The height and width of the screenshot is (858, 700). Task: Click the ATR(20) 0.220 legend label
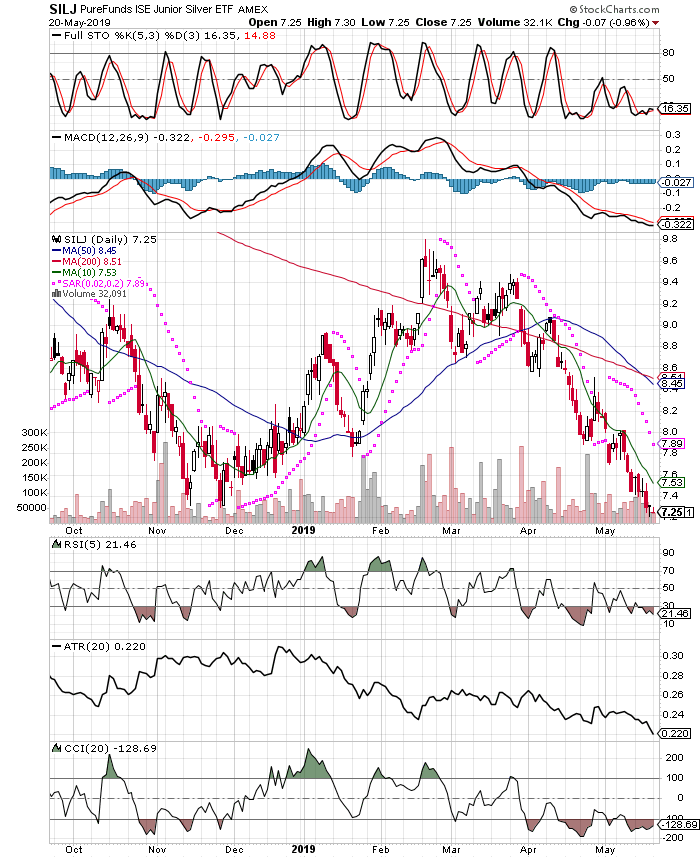click(x=105, y=646)
